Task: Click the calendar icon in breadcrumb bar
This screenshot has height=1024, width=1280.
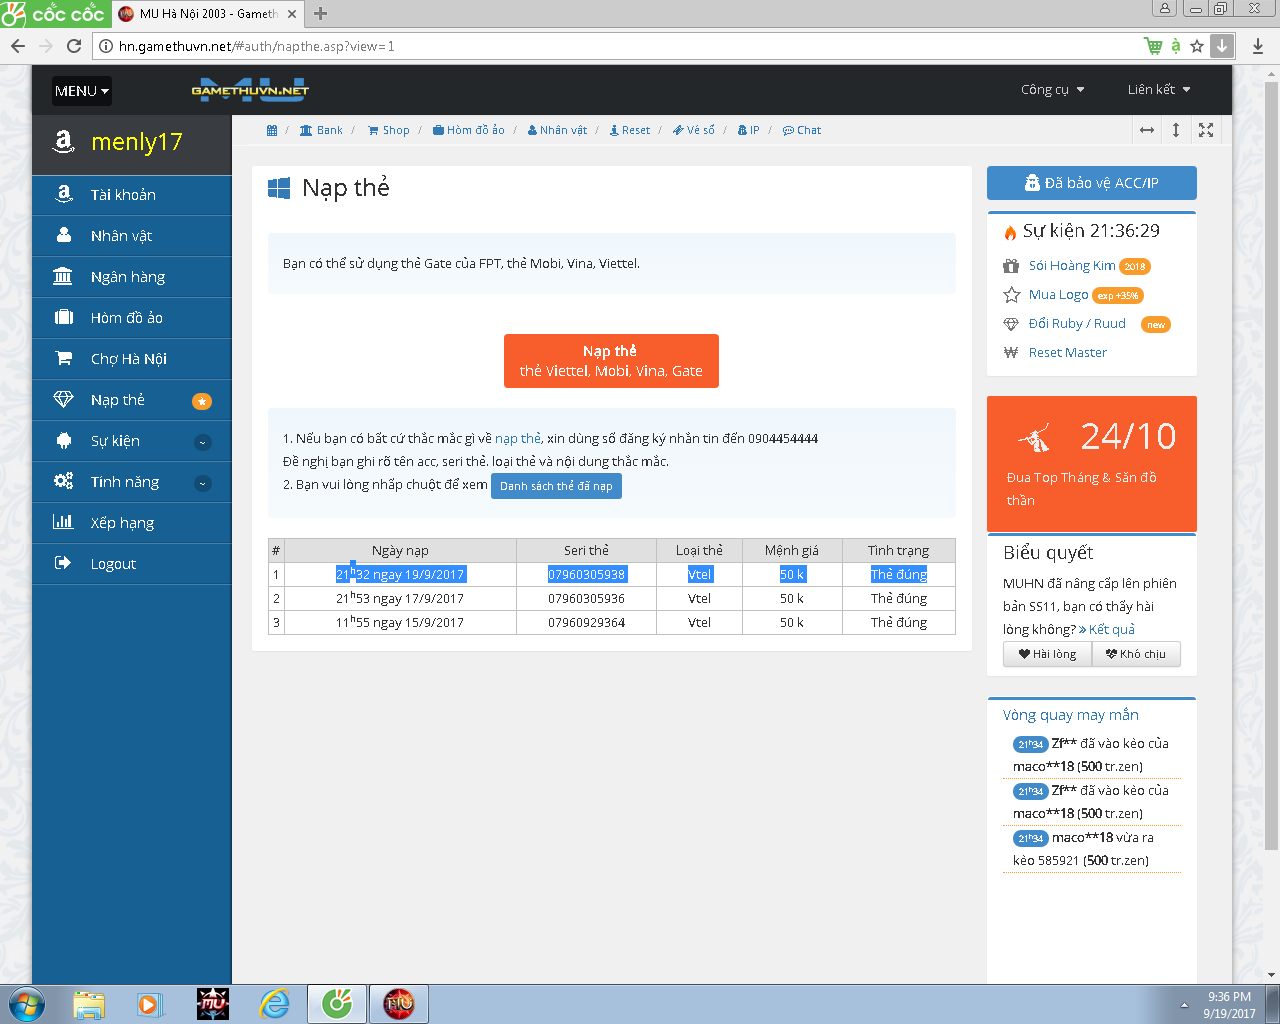Action: [272, 130]
